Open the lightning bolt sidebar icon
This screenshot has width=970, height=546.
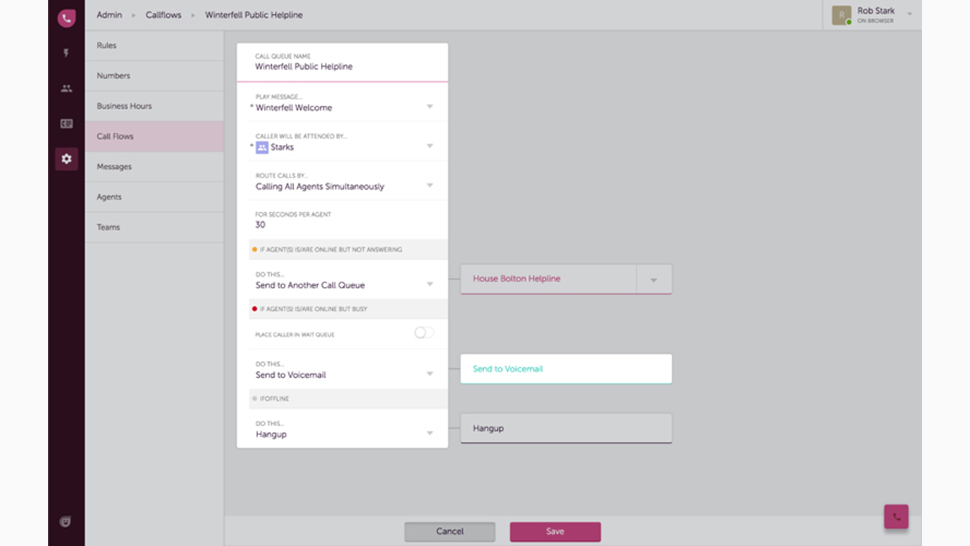pyautogui.click(x=66, y=53)
